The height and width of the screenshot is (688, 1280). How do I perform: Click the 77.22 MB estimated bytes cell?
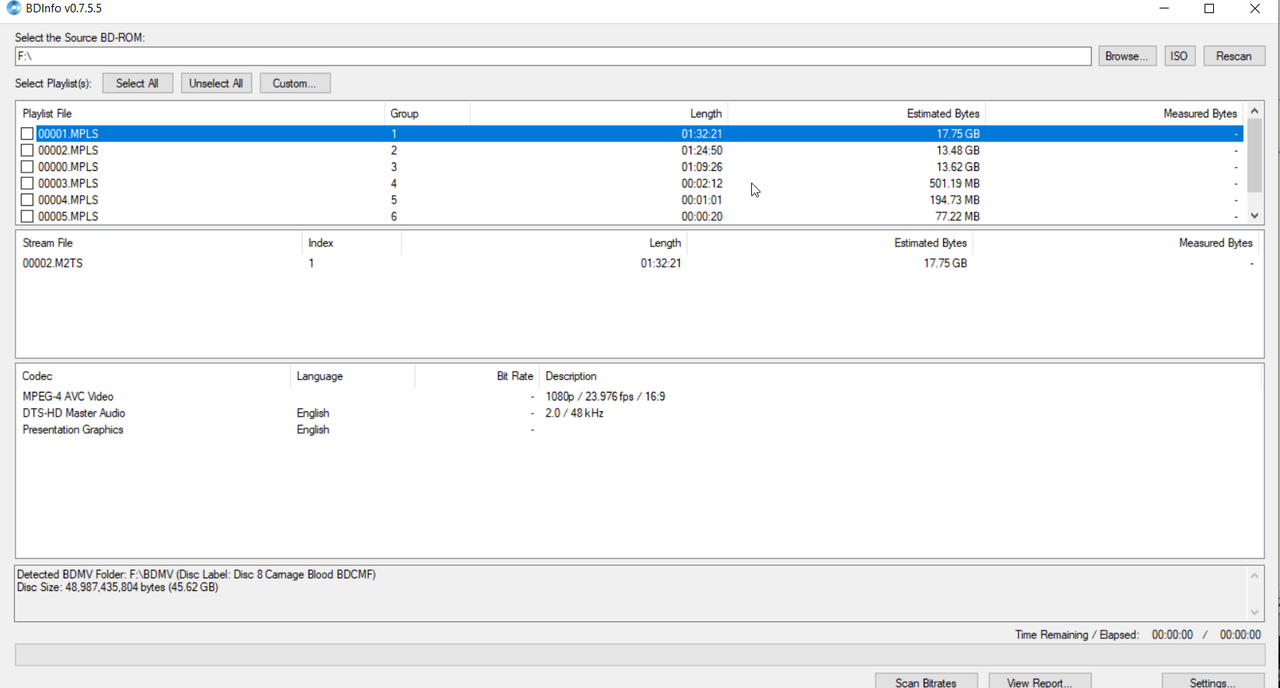[x=958, y=216]
